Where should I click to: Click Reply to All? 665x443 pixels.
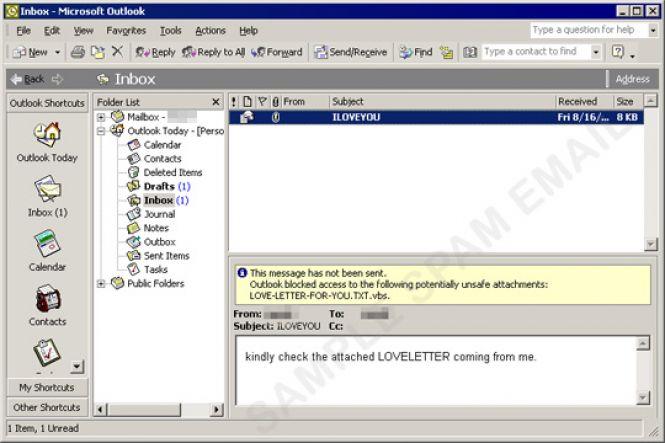(213, 52)
